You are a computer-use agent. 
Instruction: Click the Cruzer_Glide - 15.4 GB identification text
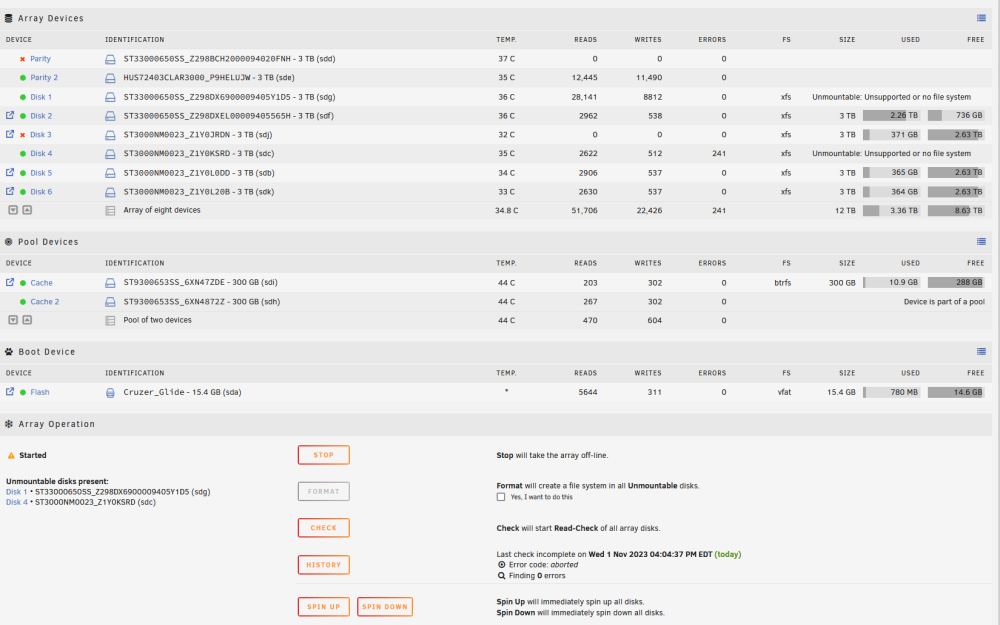[x=182, y=392]
